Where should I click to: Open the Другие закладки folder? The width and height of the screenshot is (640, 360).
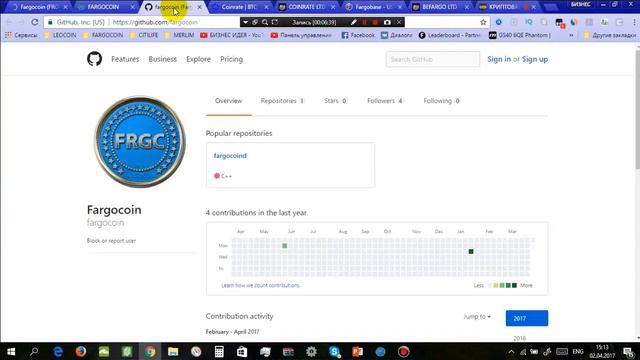point(609,36)
